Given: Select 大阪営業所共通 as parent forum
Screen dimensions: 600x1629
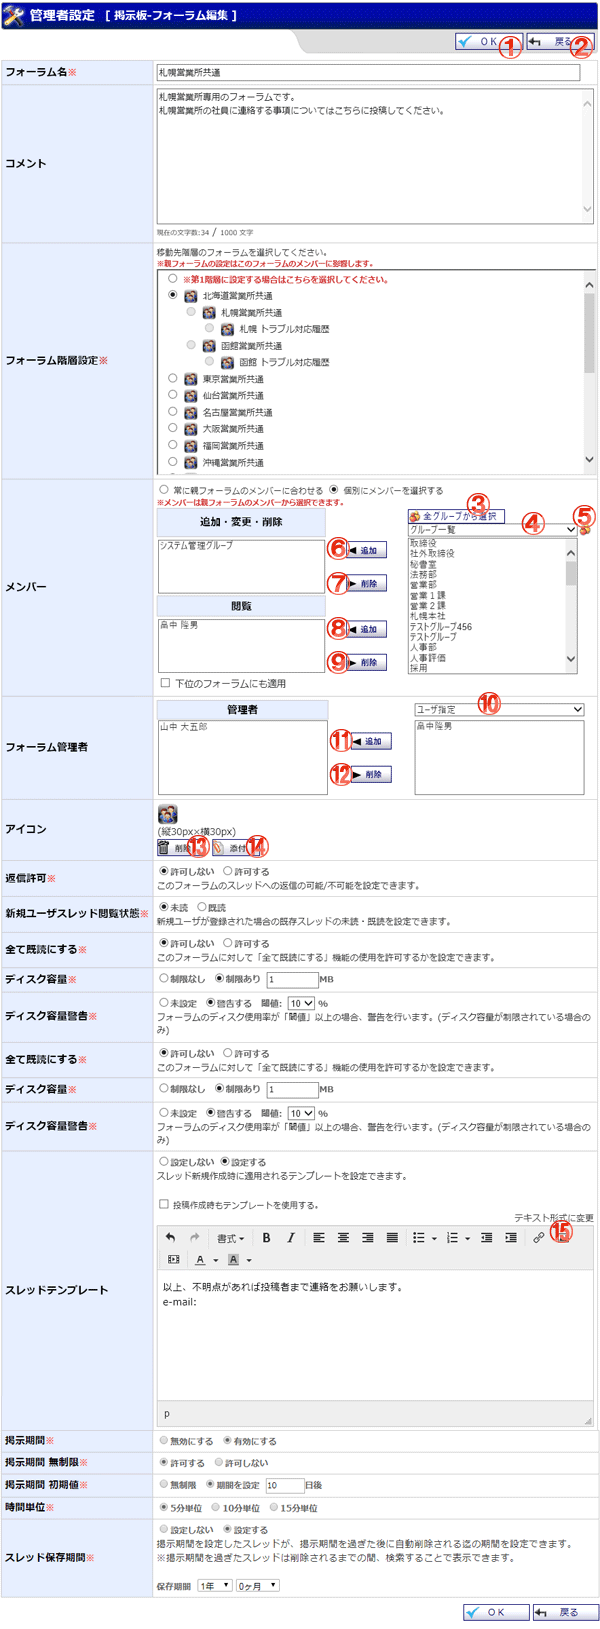Looking at the screenshot, I should coord(173,428).
